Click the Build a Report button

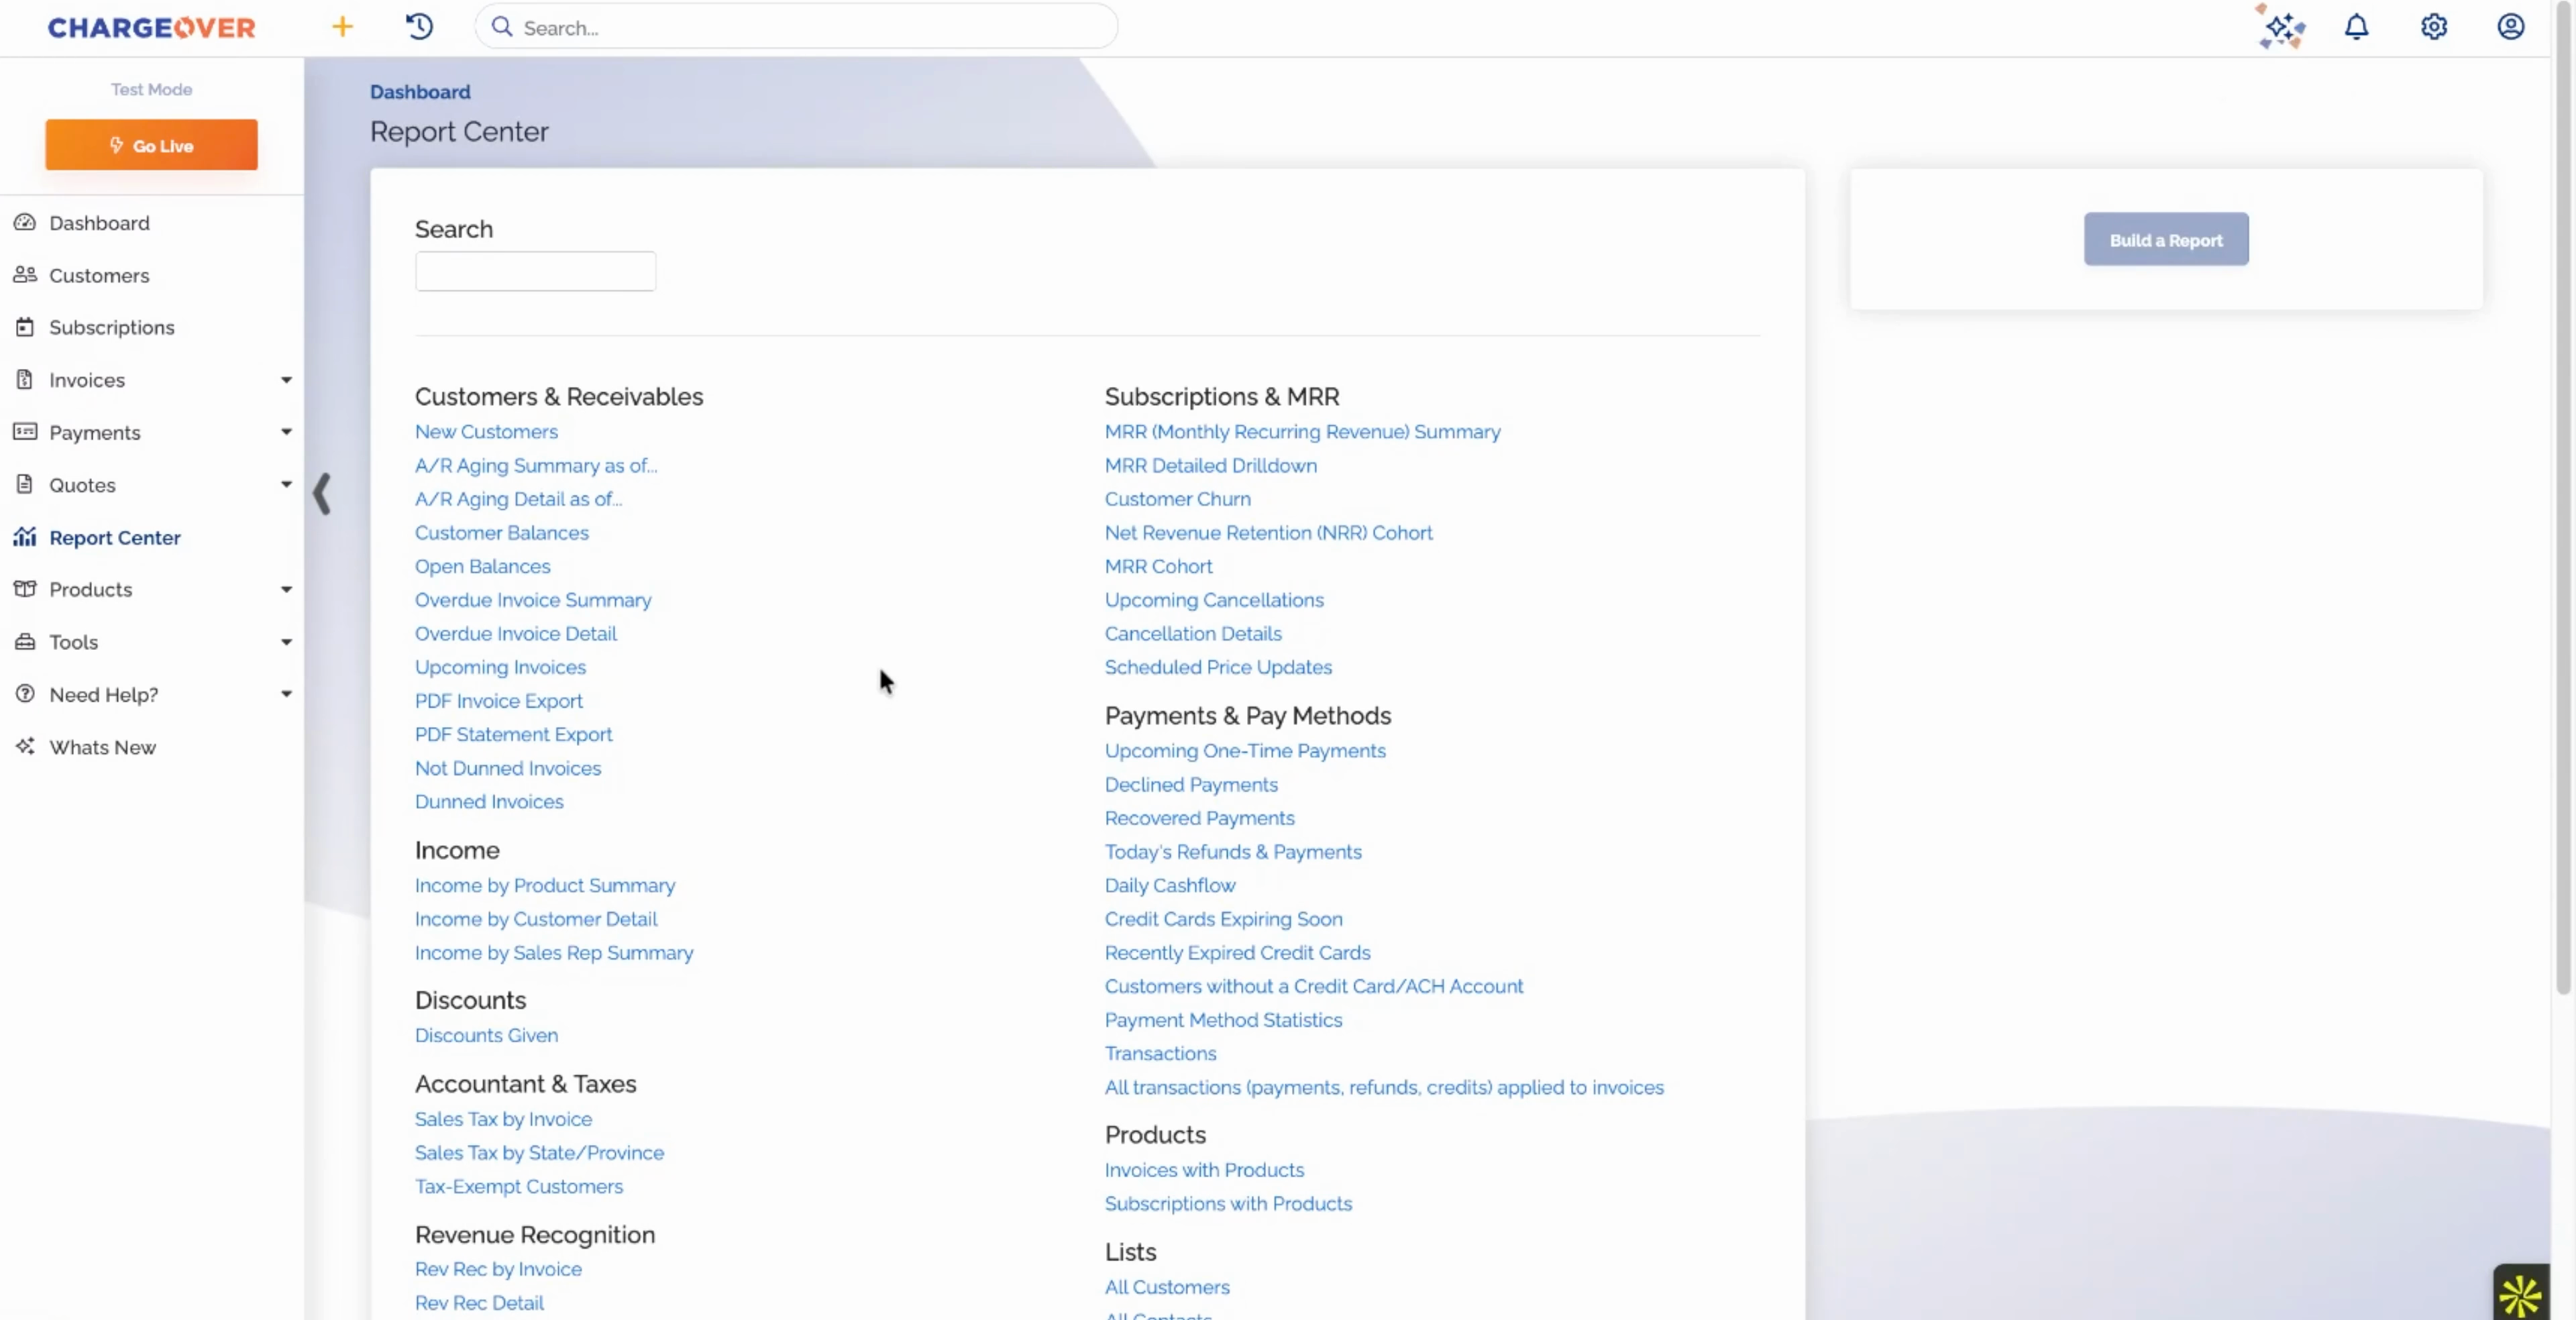pyautogui.click(x=2166, y=239)
